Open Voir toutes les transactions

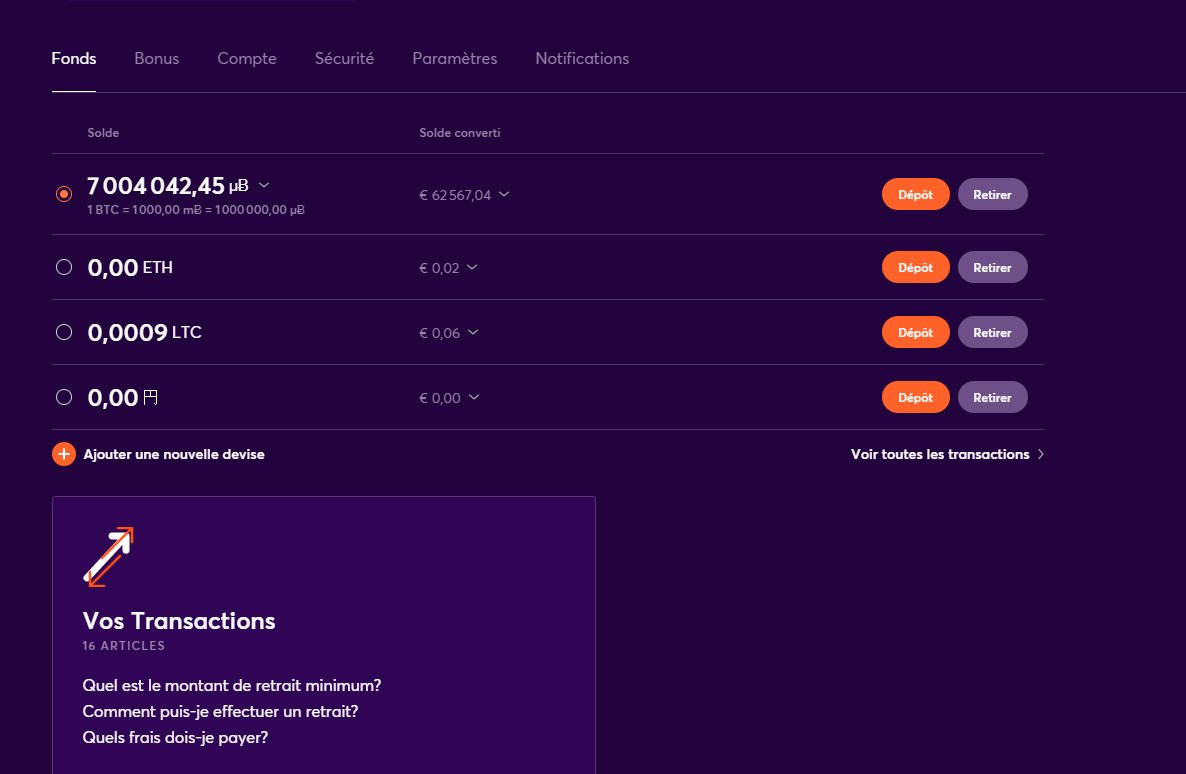[x=940, y=454]
